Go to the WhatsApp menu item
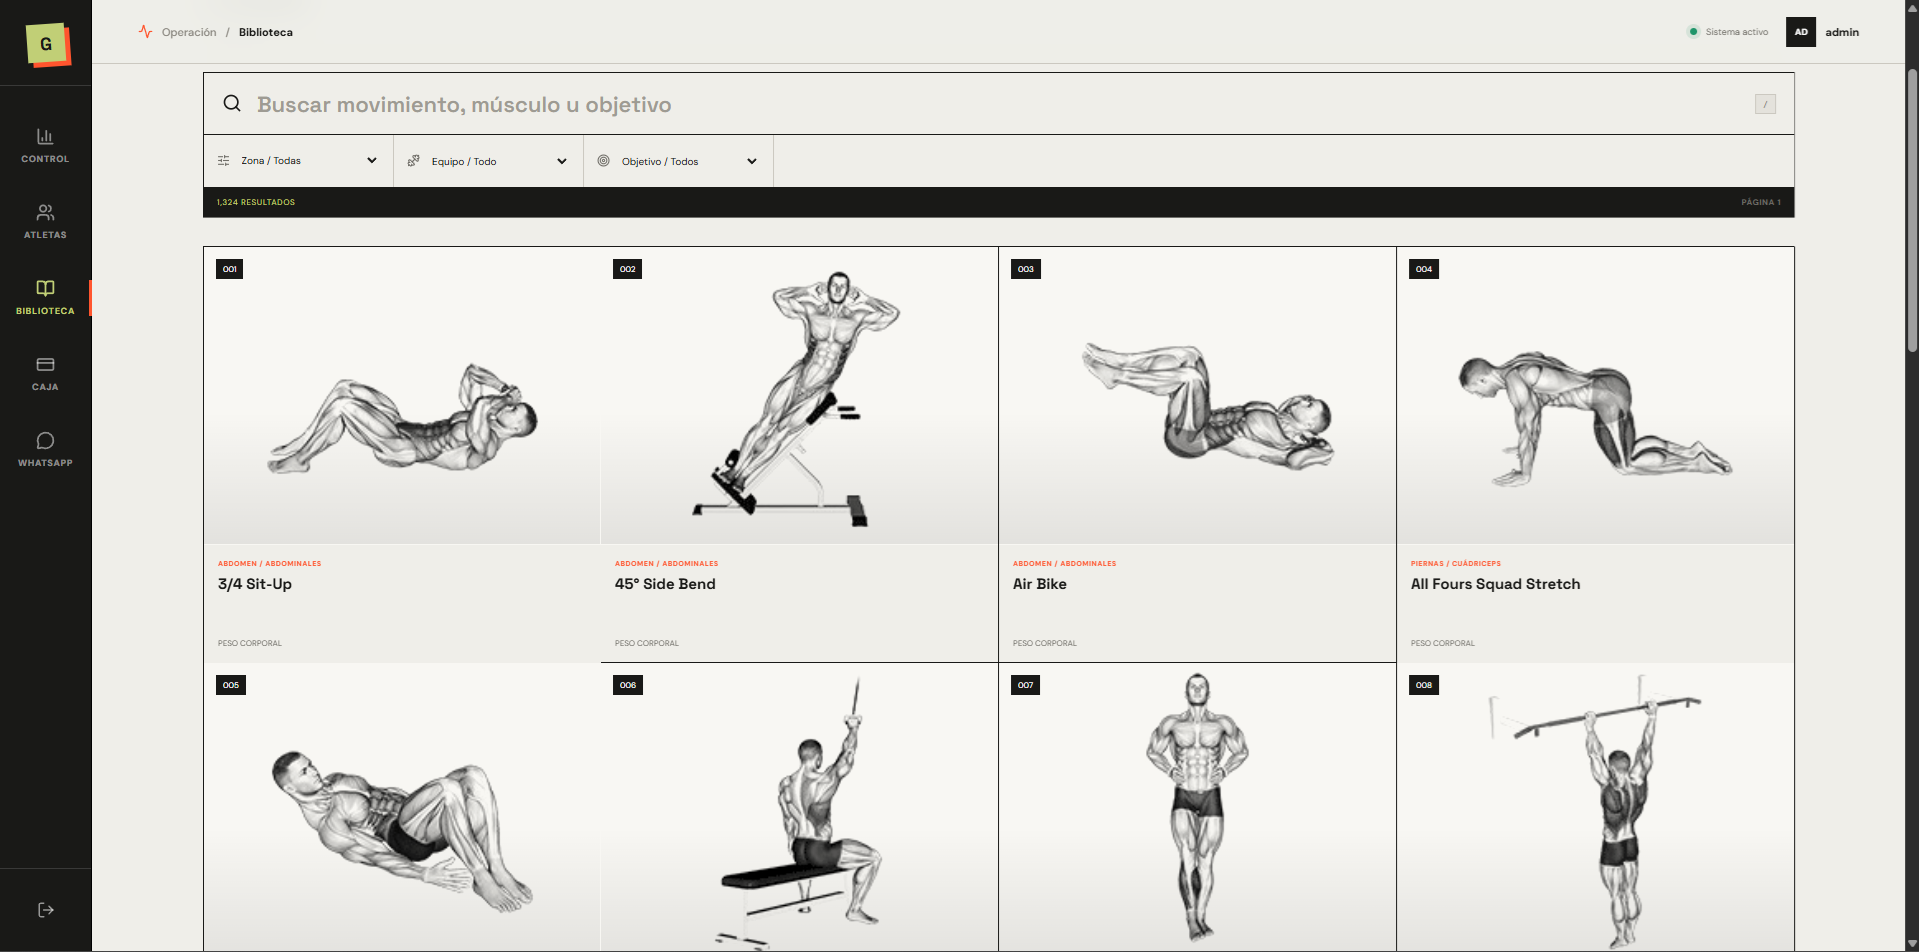 (45, 449)
